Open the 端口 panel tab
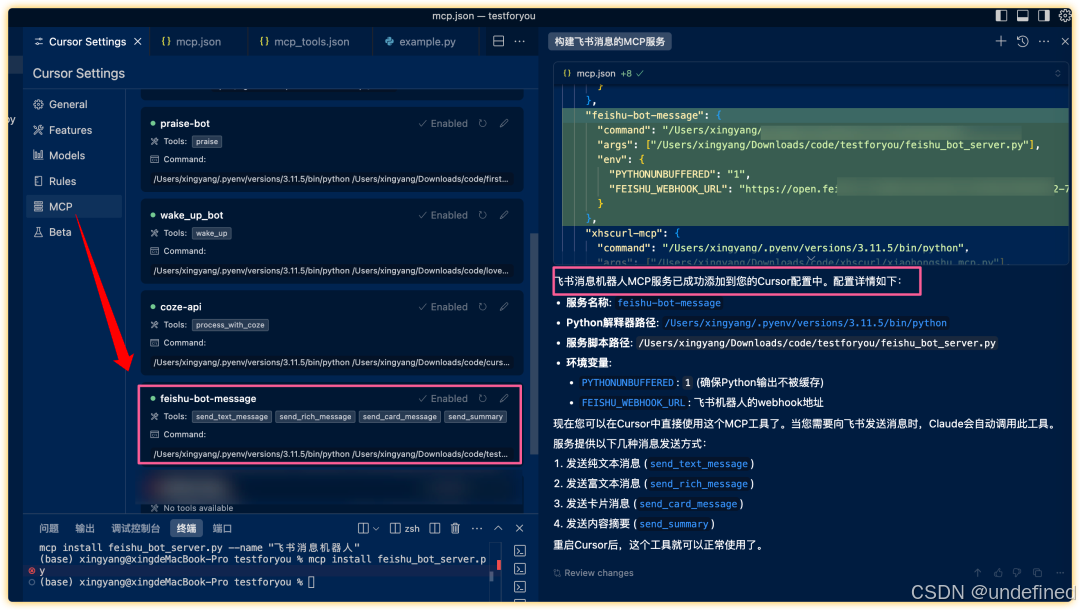The width and height of the screenshot is (1080, 610). tap(222, 529)
